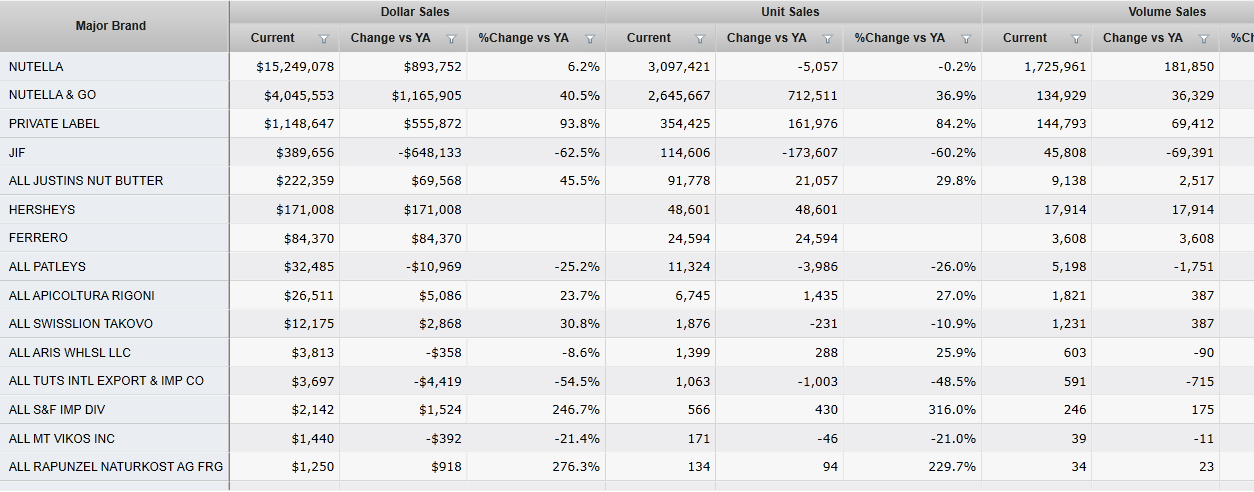This screenshot has width=1254, height=492.
Task: Open filter icon for Dollar Sales Current column
Action: point(323,39)
